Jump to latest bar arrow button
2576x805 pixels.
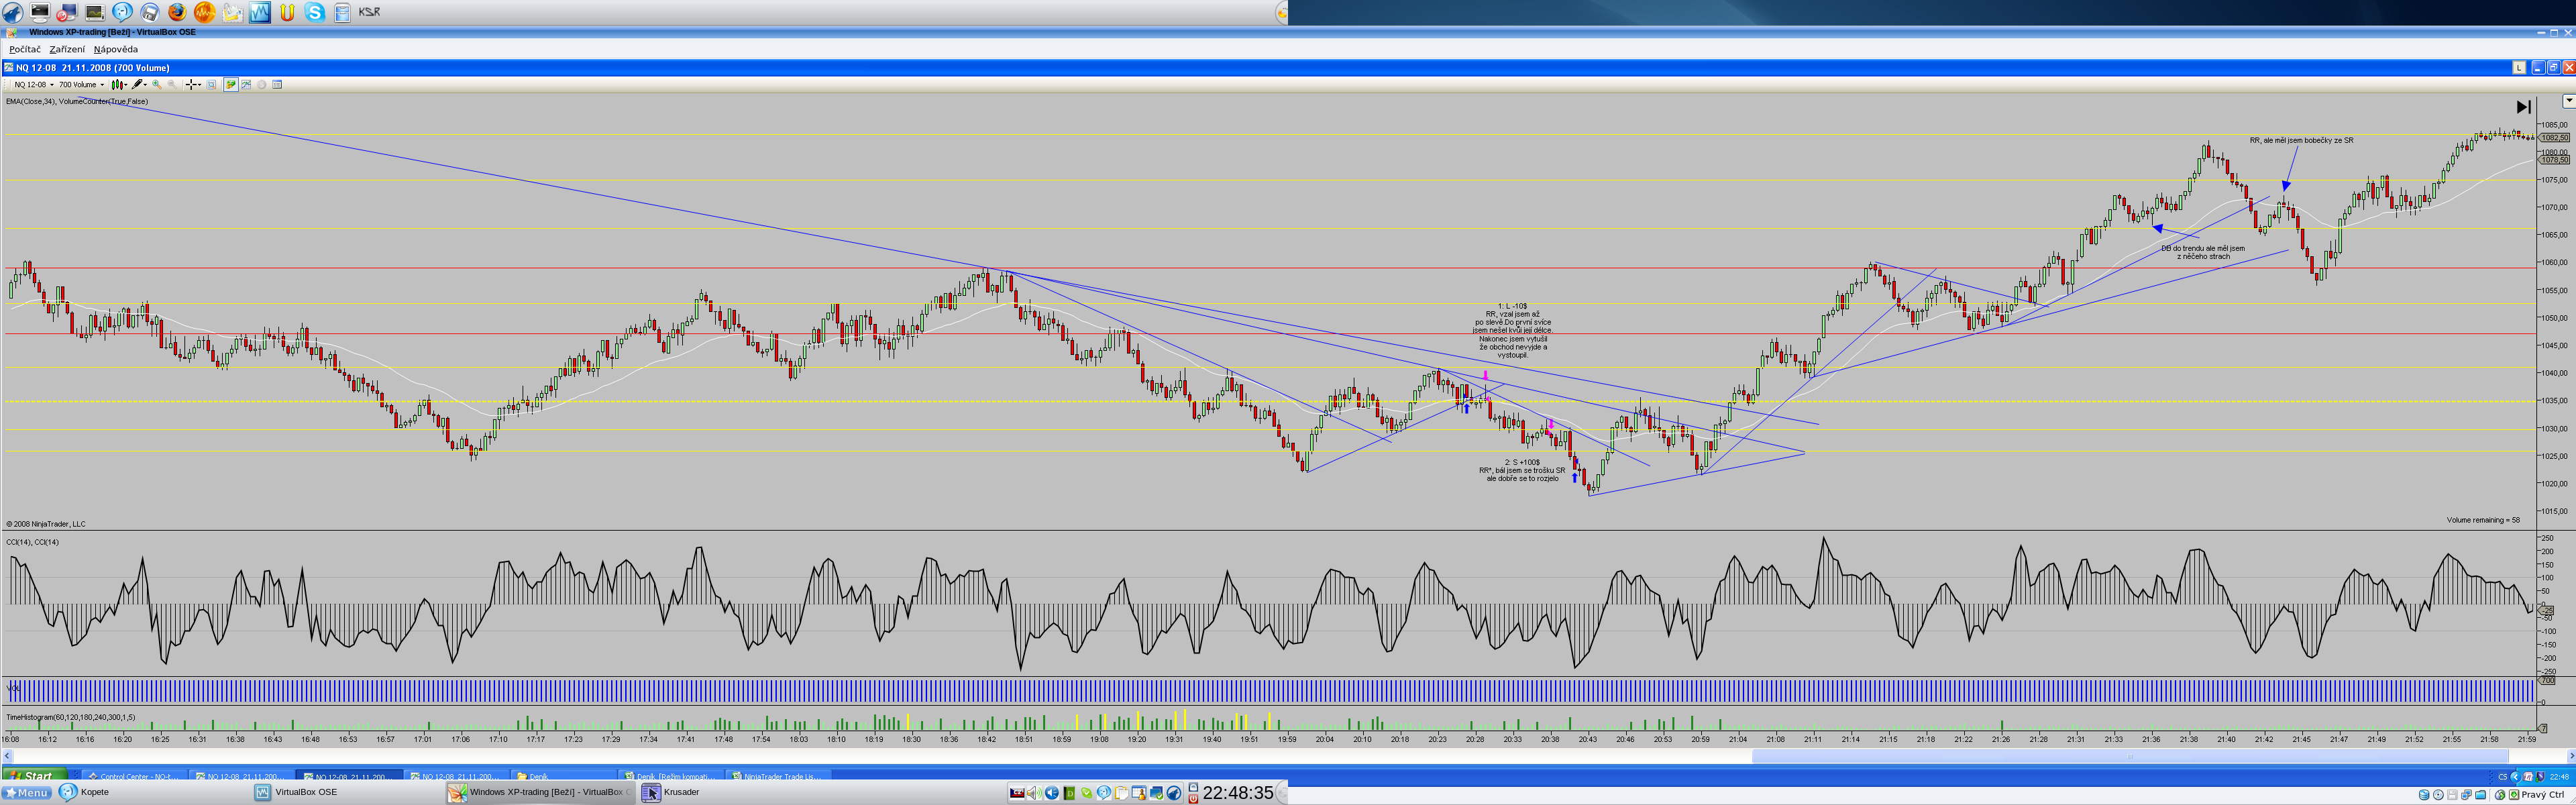(2523, 107)
